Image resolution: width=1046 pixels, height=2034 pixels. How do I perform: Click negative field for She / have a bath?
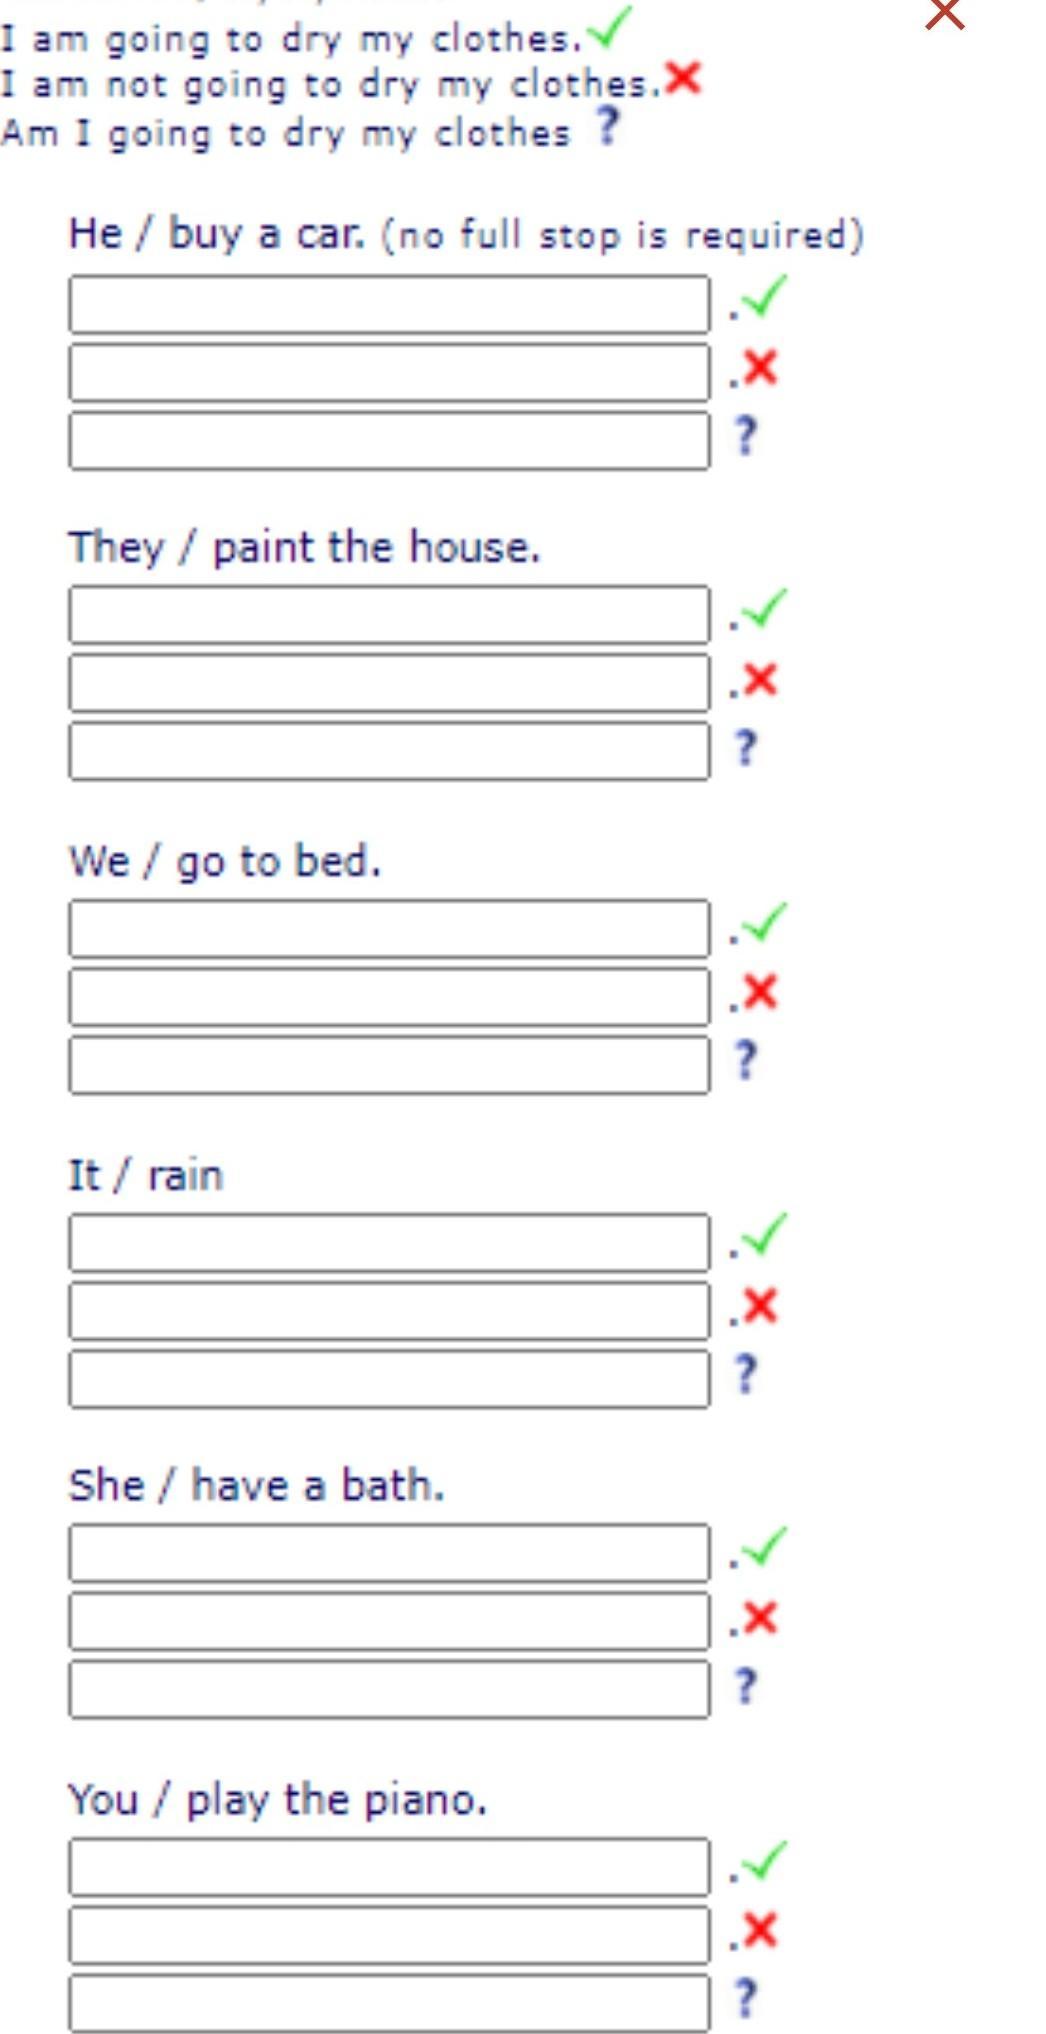point(389,1621)
